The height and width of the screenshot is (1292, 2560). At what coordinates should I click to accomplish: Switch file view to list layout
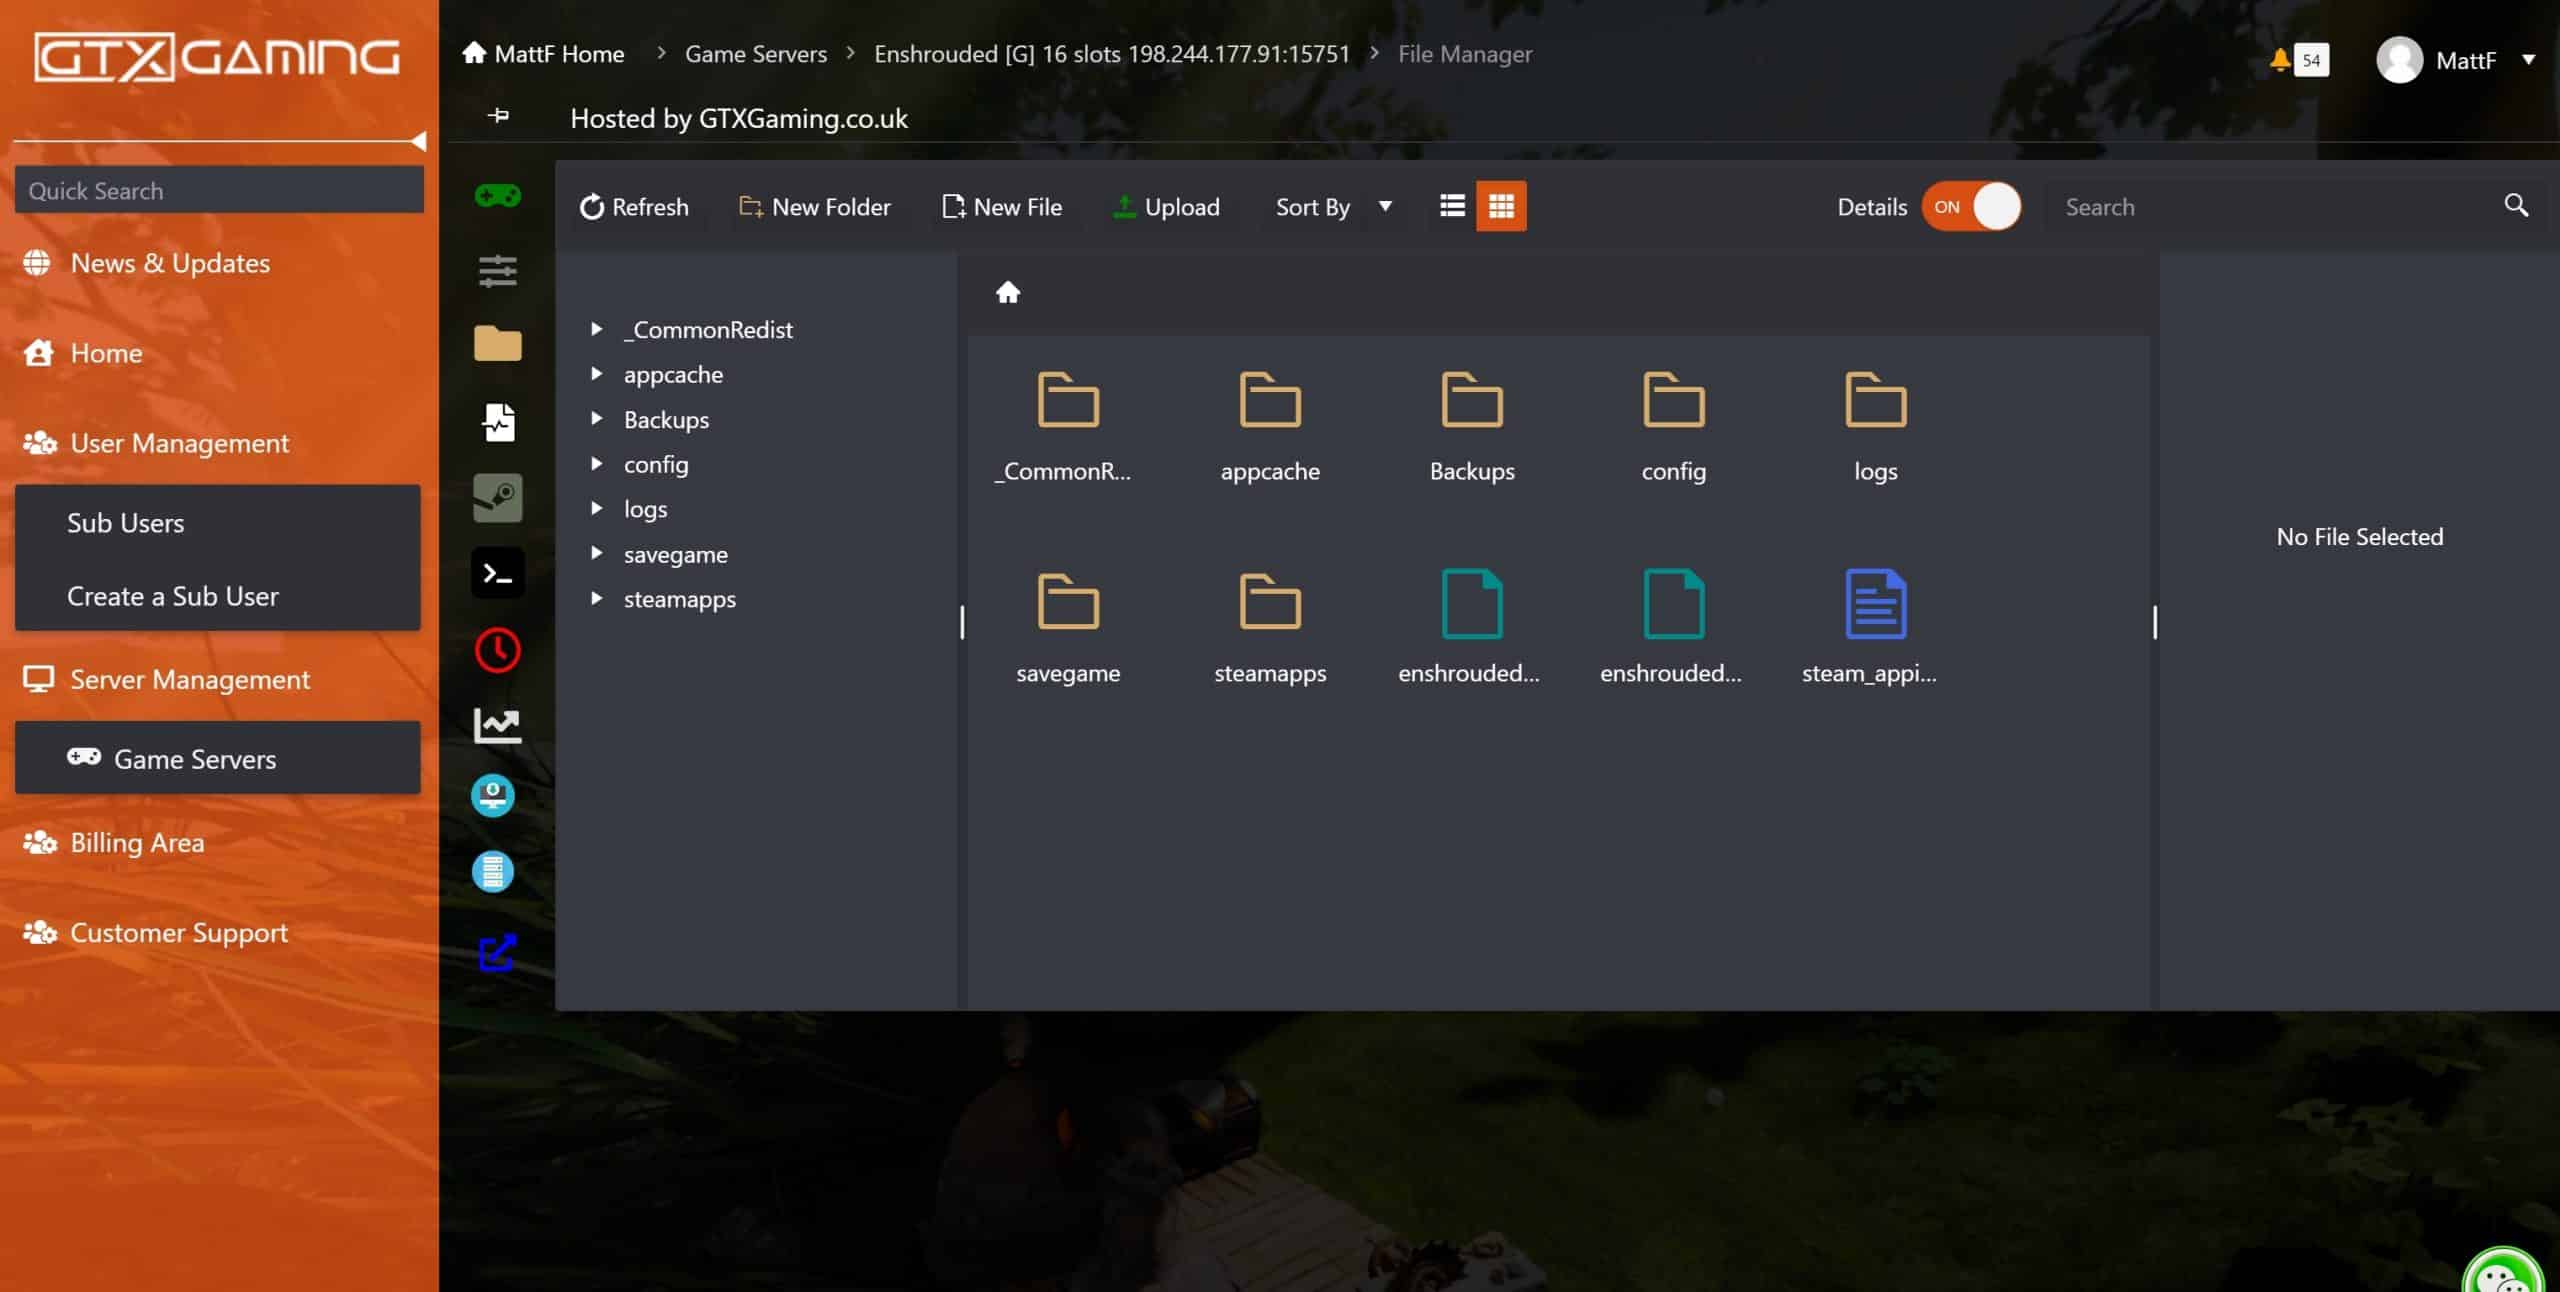click(1451, 206)
